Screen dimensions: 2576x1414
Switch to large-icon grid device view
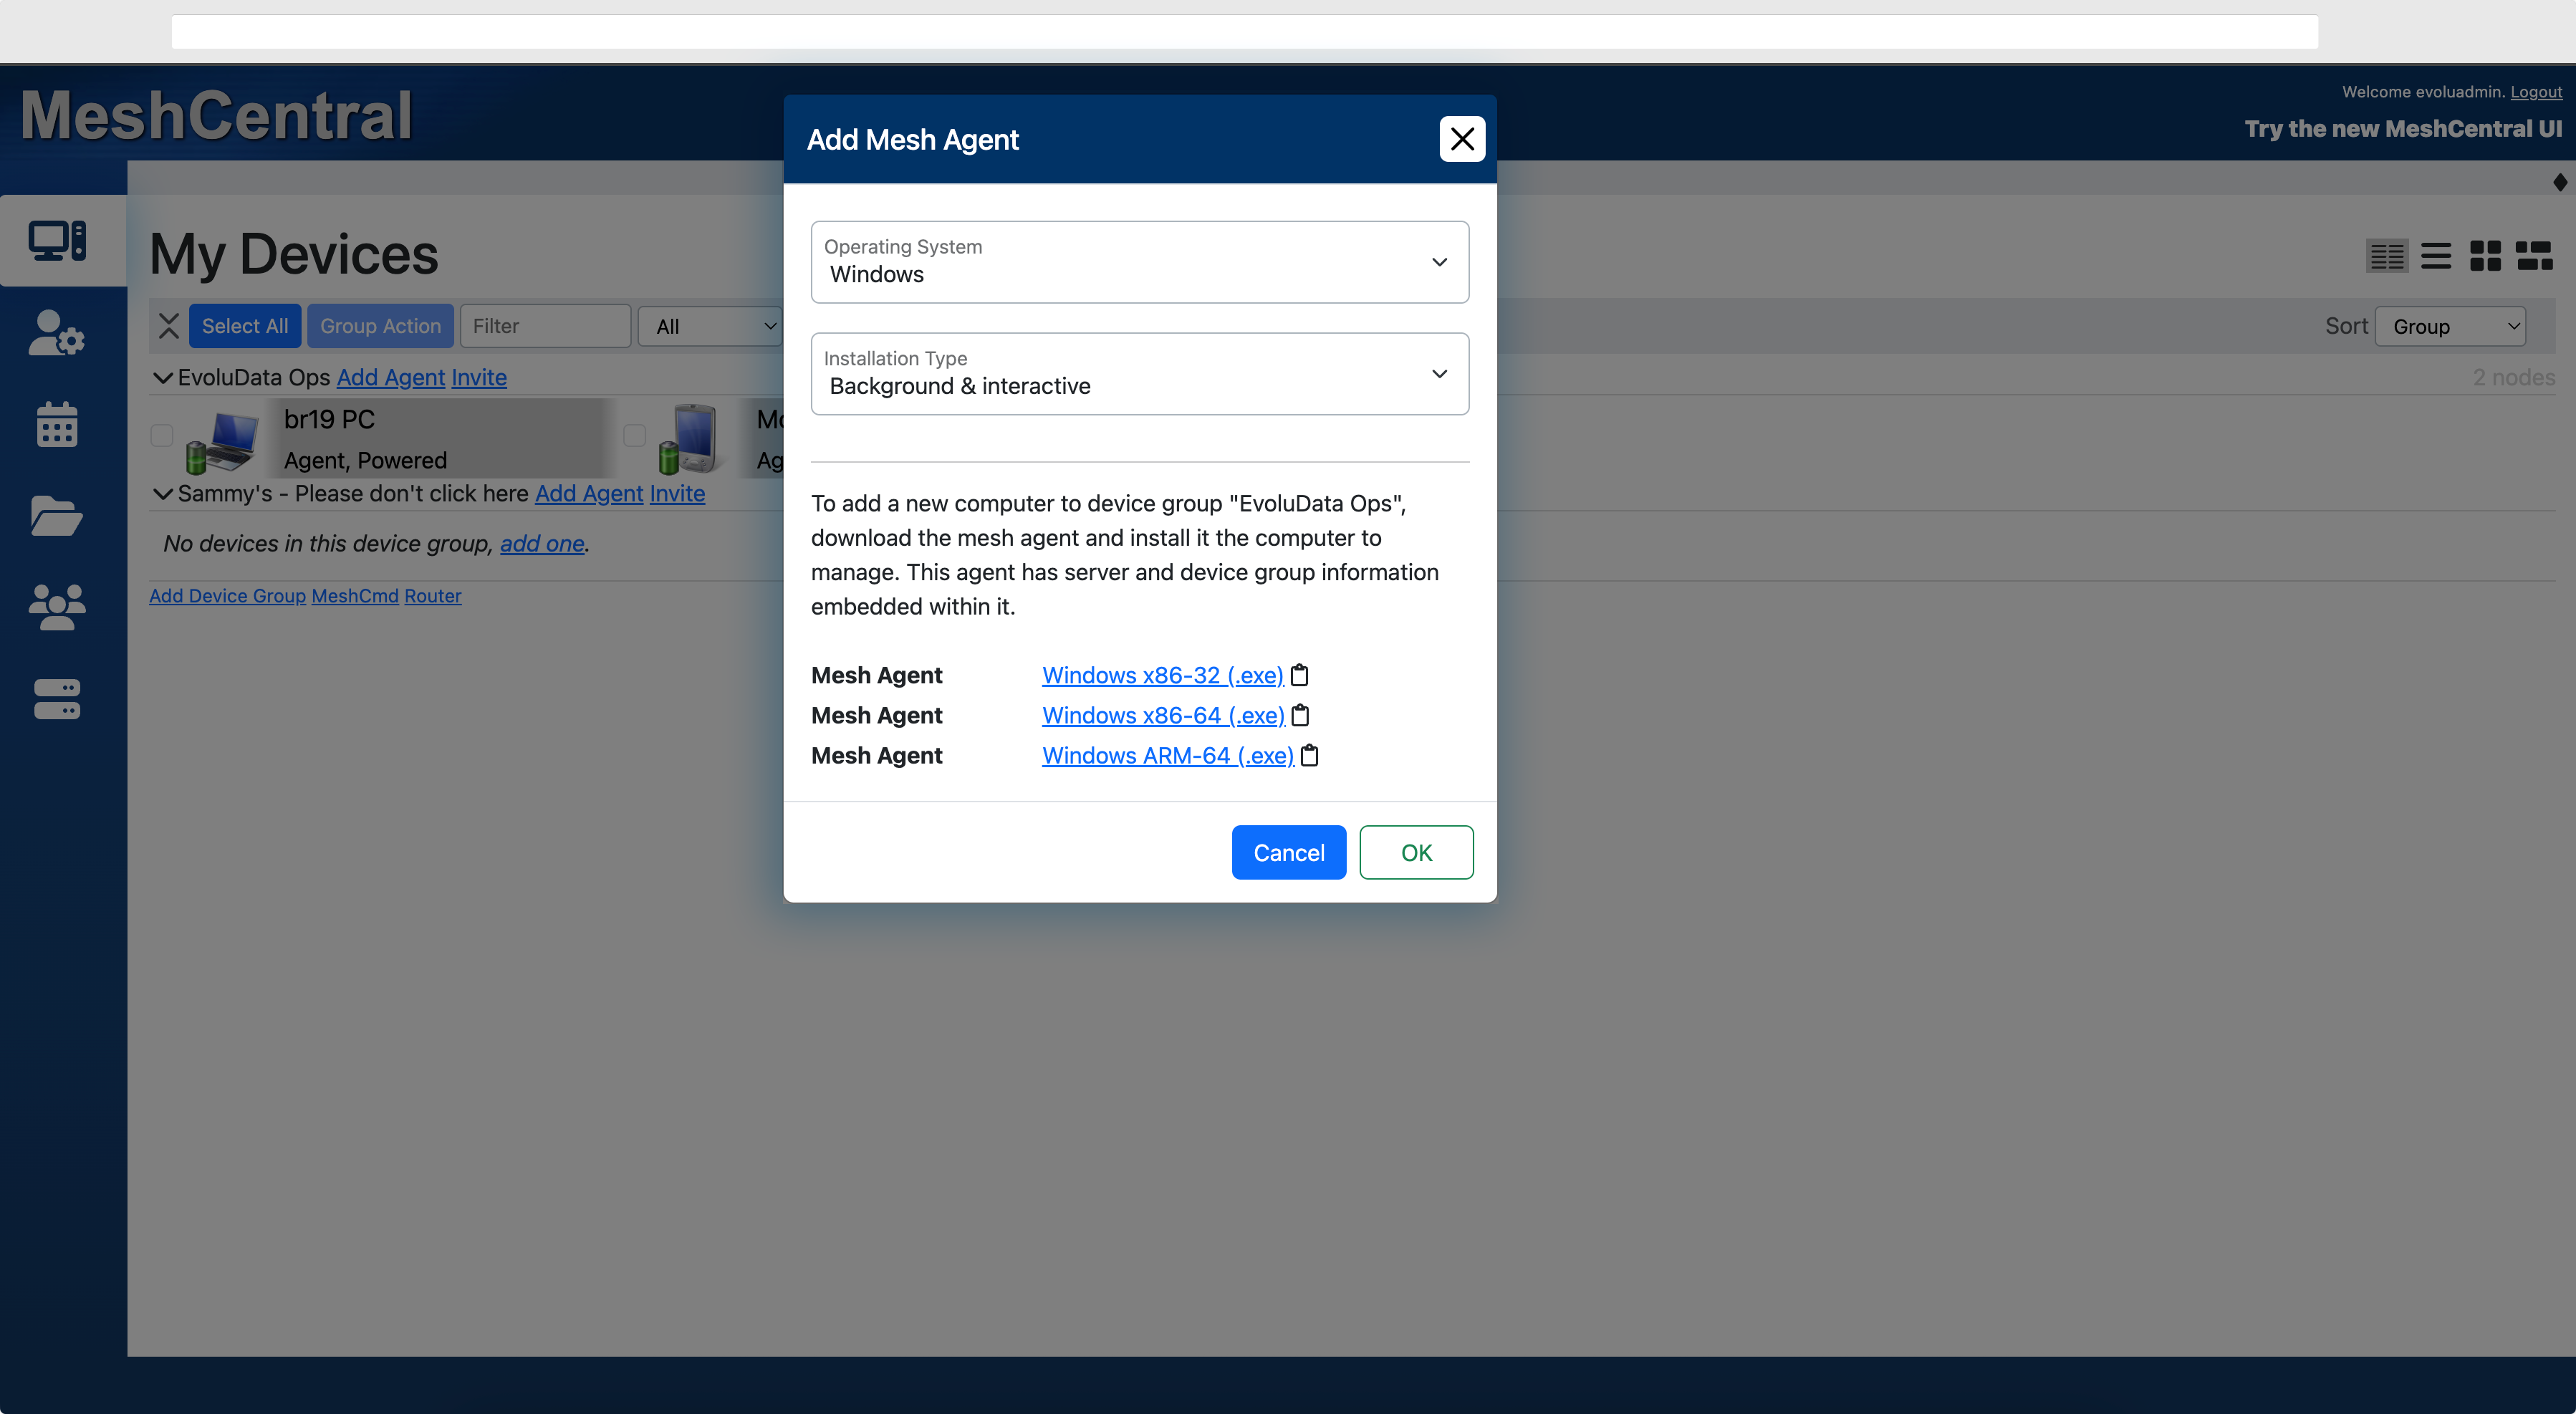pos(2485,256)
